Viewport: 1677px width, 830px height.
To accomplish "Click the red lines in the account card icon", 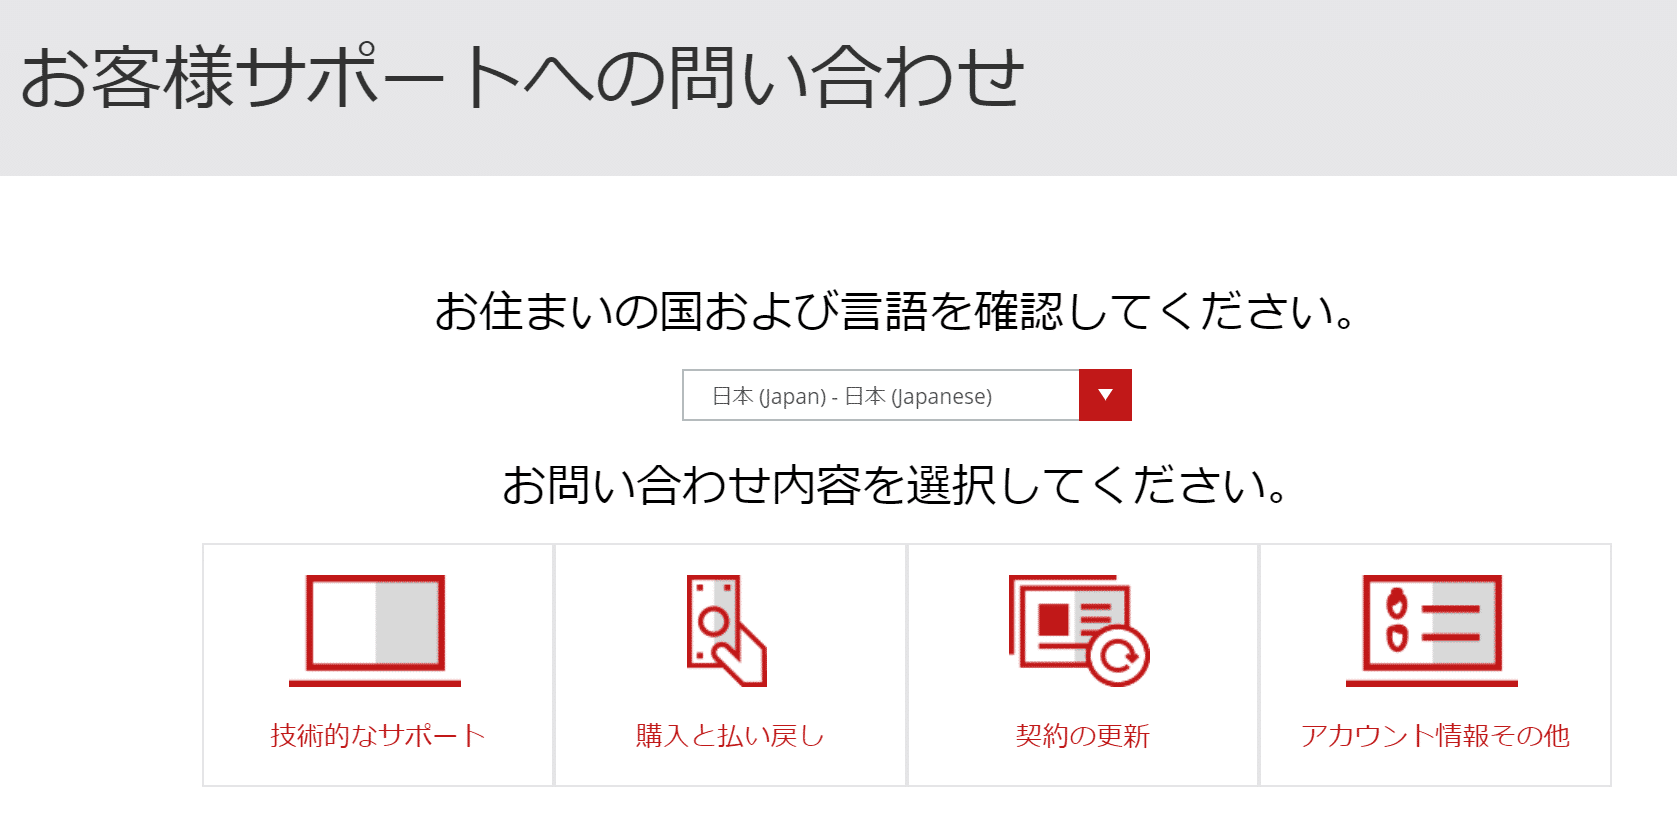I will [x=1450, y=622].
